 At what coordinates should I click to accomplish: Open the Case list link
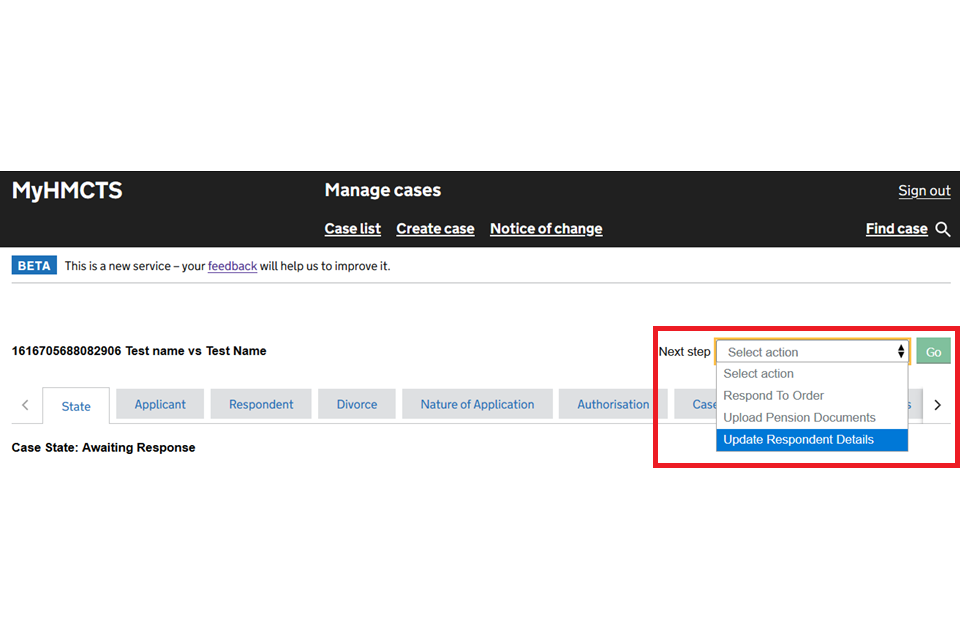click(352, 229)
